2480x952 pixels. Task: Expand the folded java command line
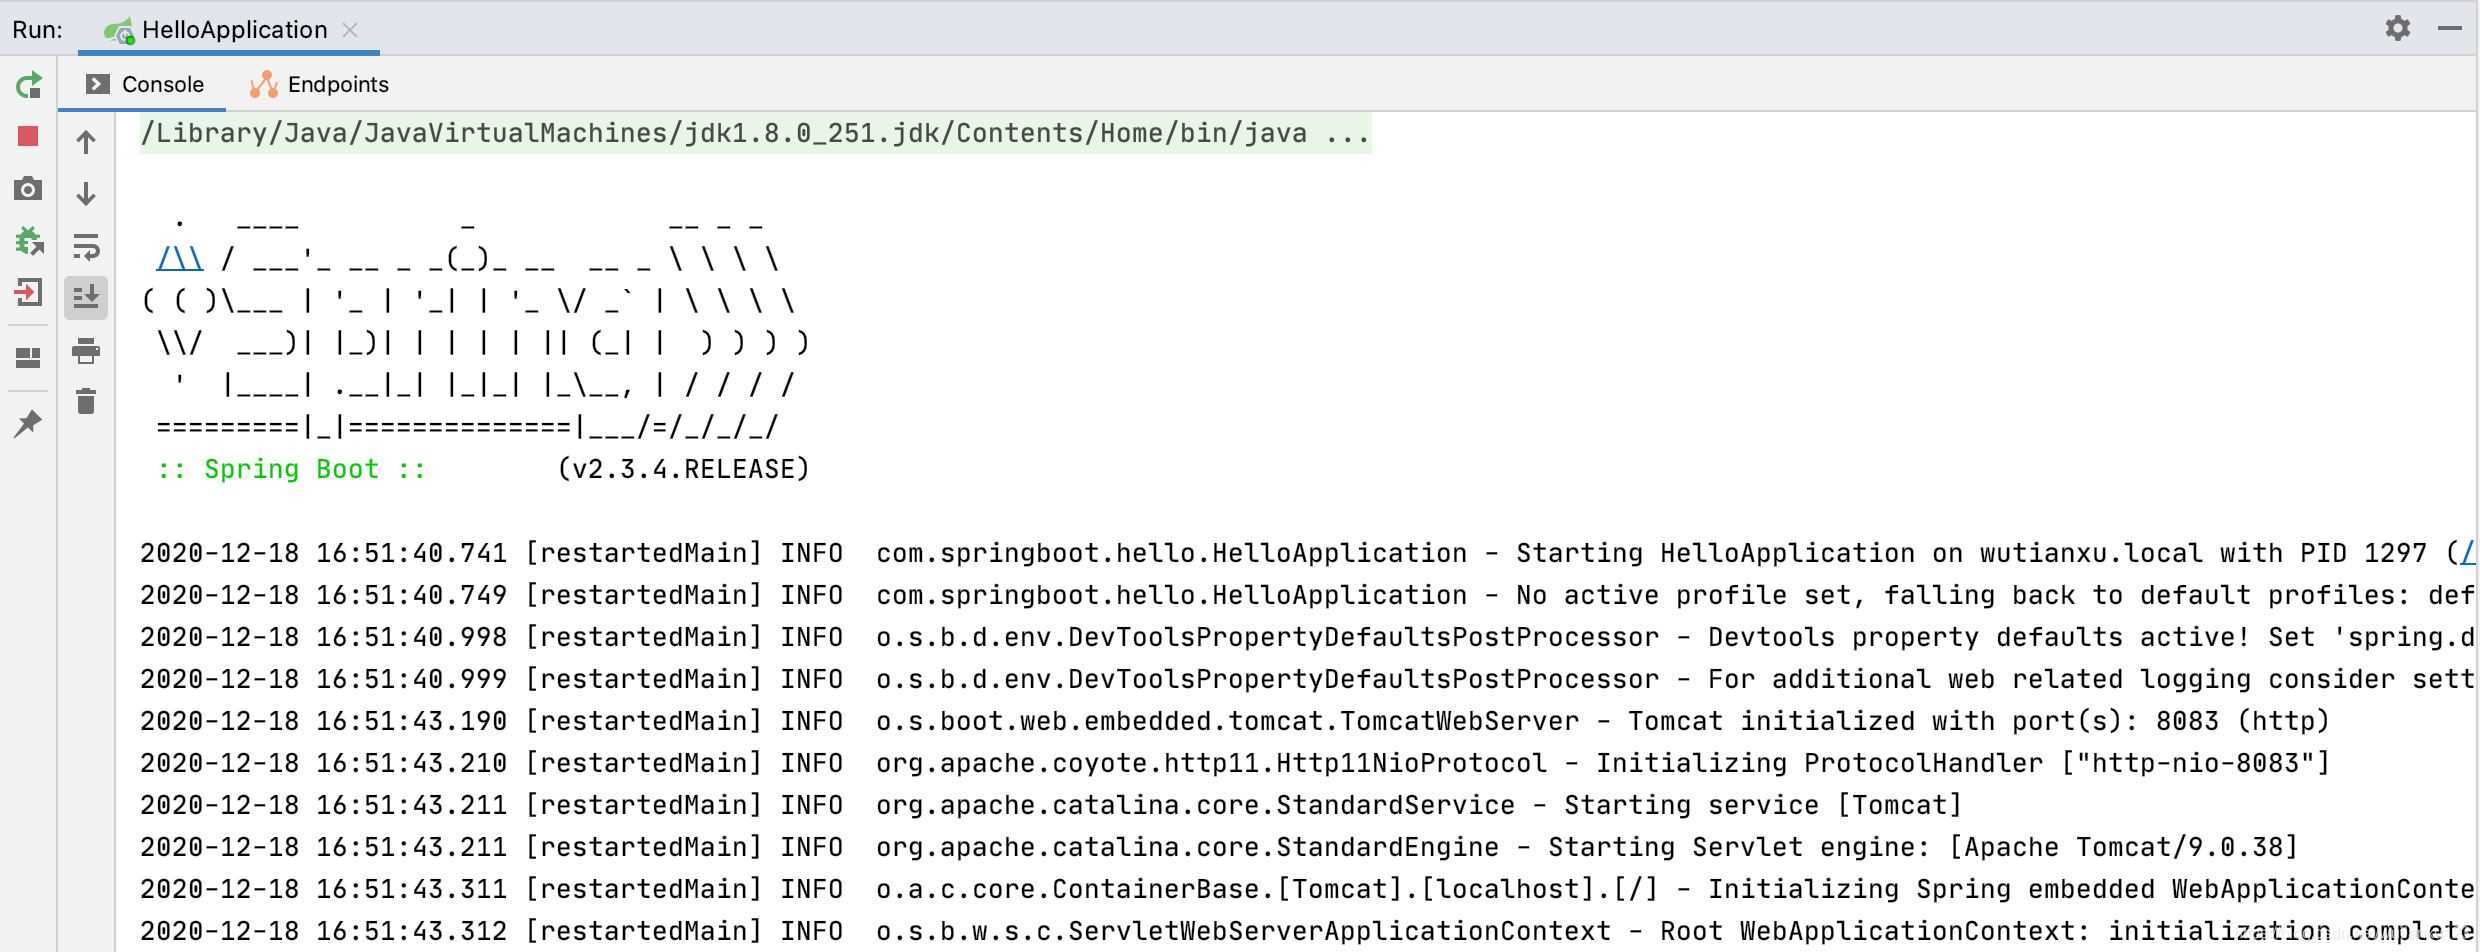pos(755,133)
